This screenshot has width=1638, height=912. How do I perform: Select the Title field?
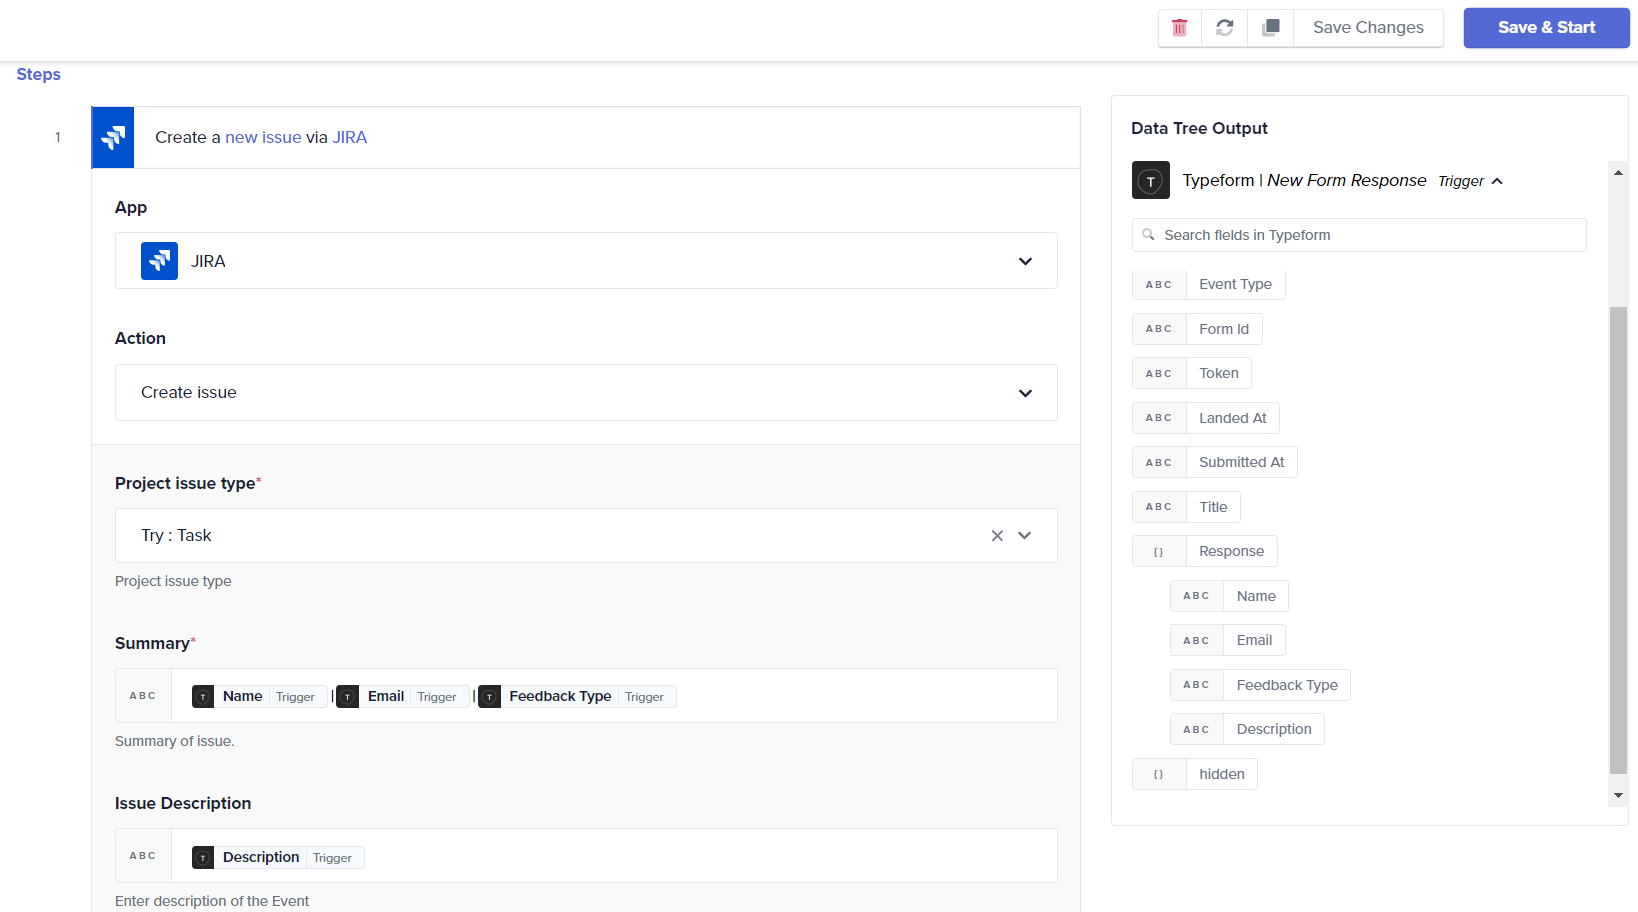coord(1186,507)
